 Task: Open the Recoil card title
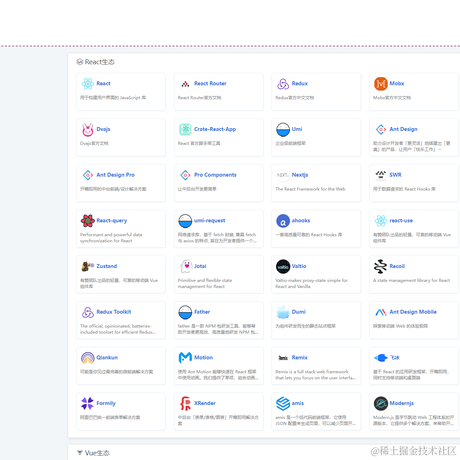397,266
